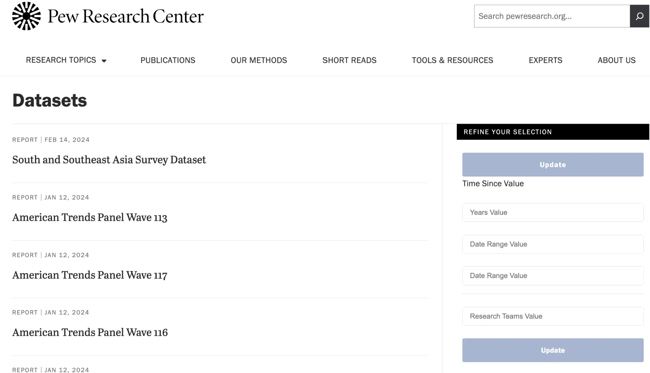650x373 pixels.
Task: Click the search magnifier button
Action: coord(639,16)
